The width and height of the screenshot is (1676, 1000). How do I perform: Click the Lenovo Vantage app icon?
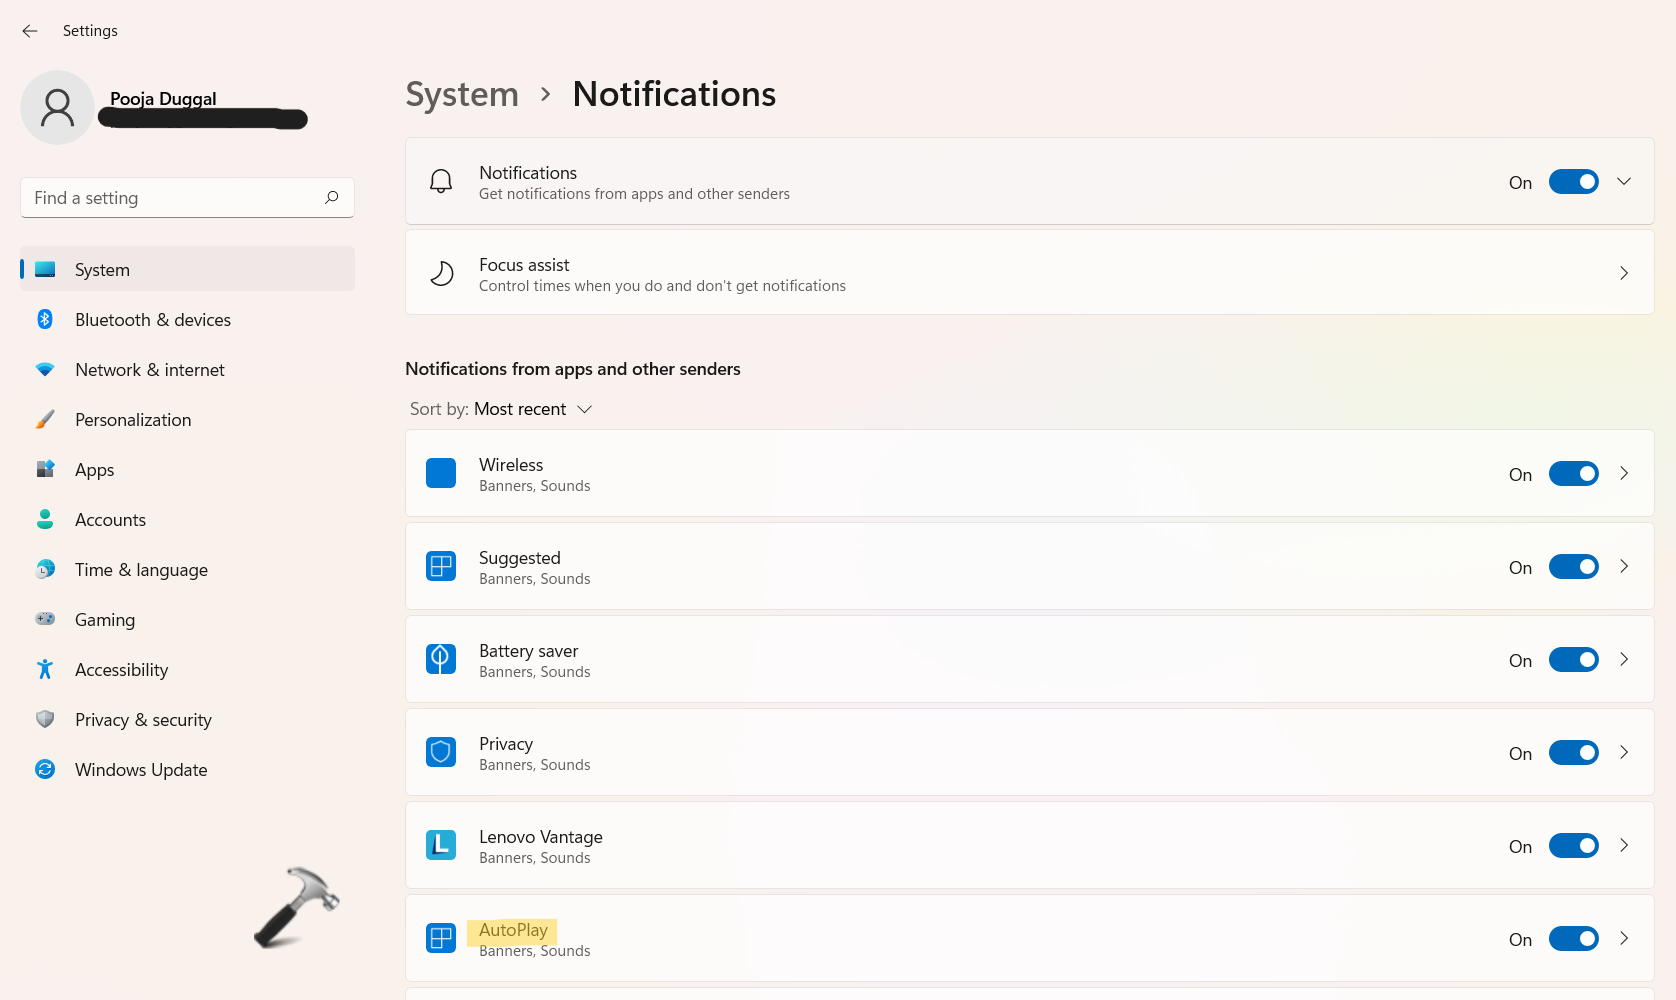[441, 845]
